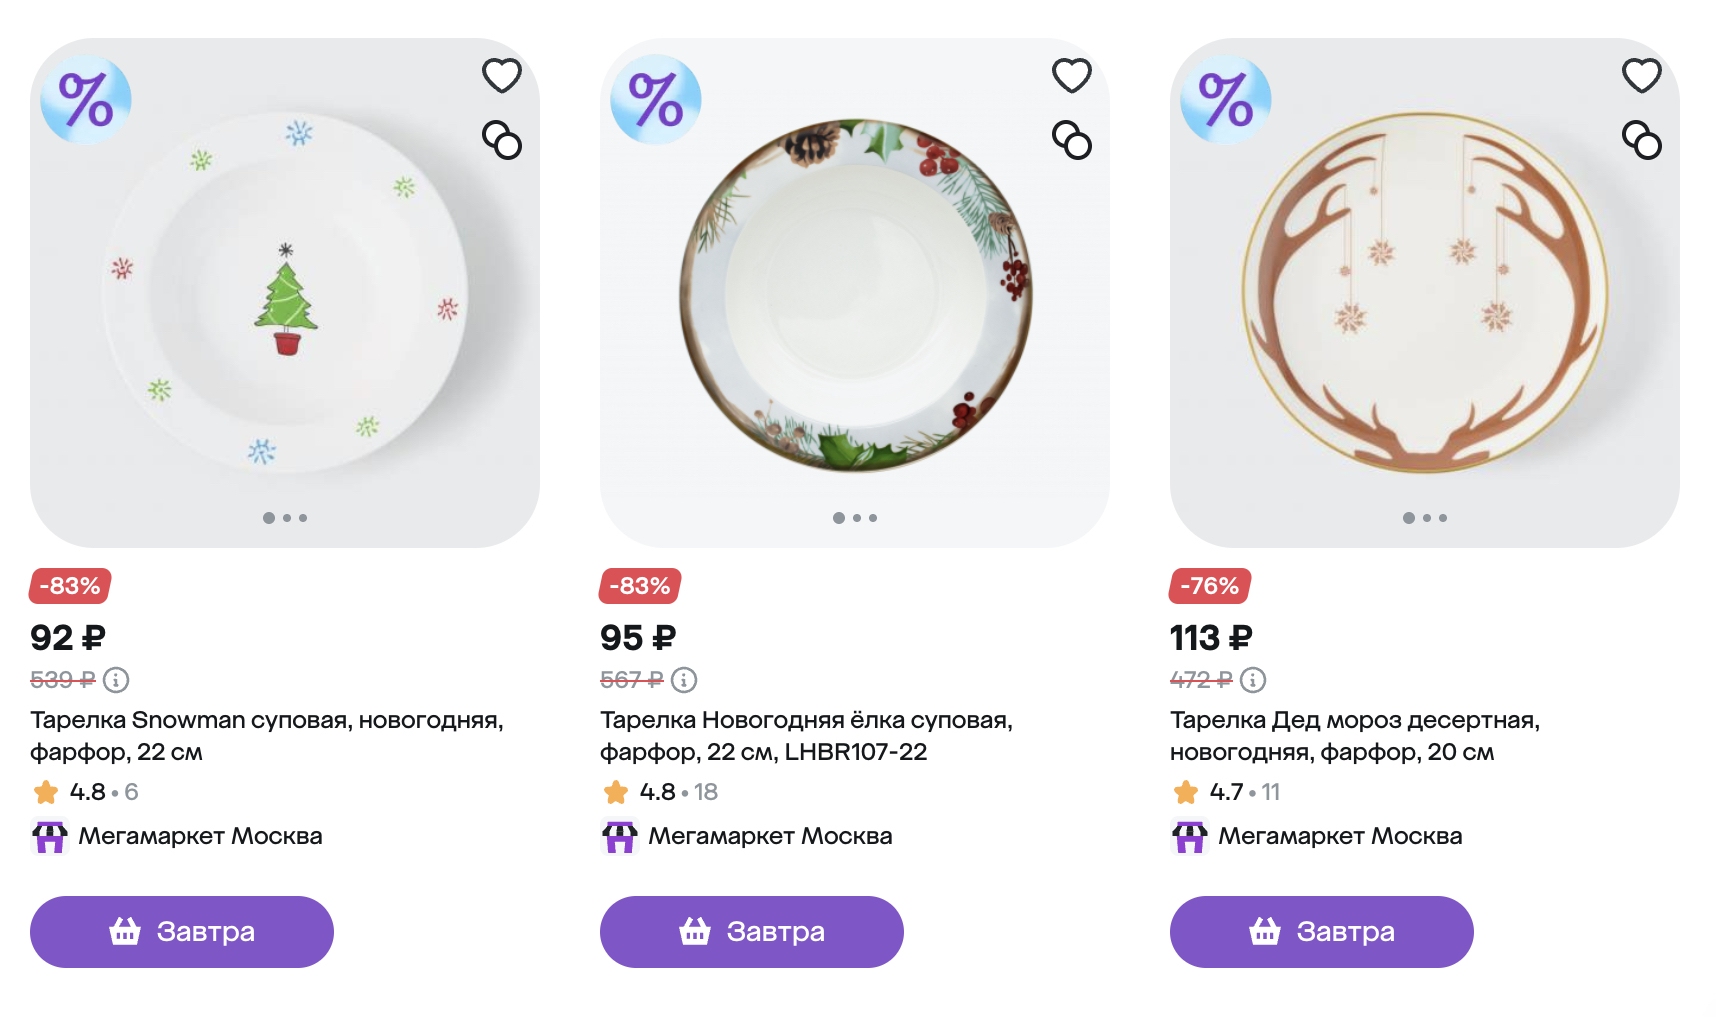Click info icon next to 472 ₽

click(x=1252, y=680)
